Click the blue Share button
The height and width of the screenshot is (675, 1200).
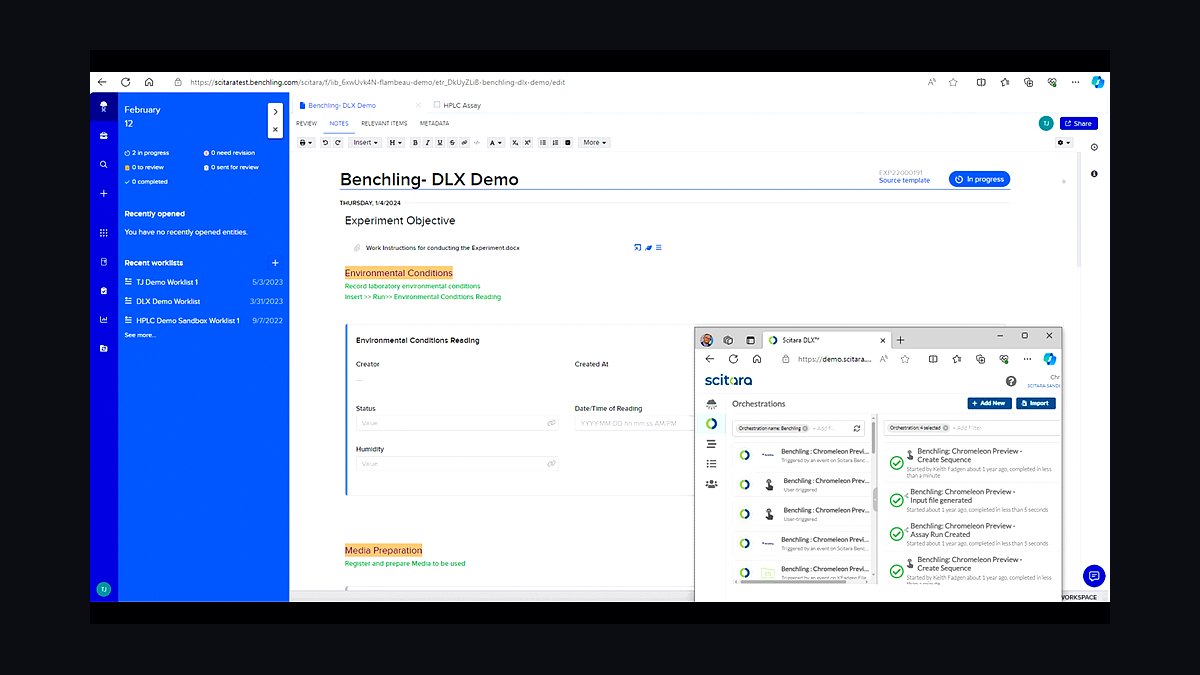coord(1078,124)
